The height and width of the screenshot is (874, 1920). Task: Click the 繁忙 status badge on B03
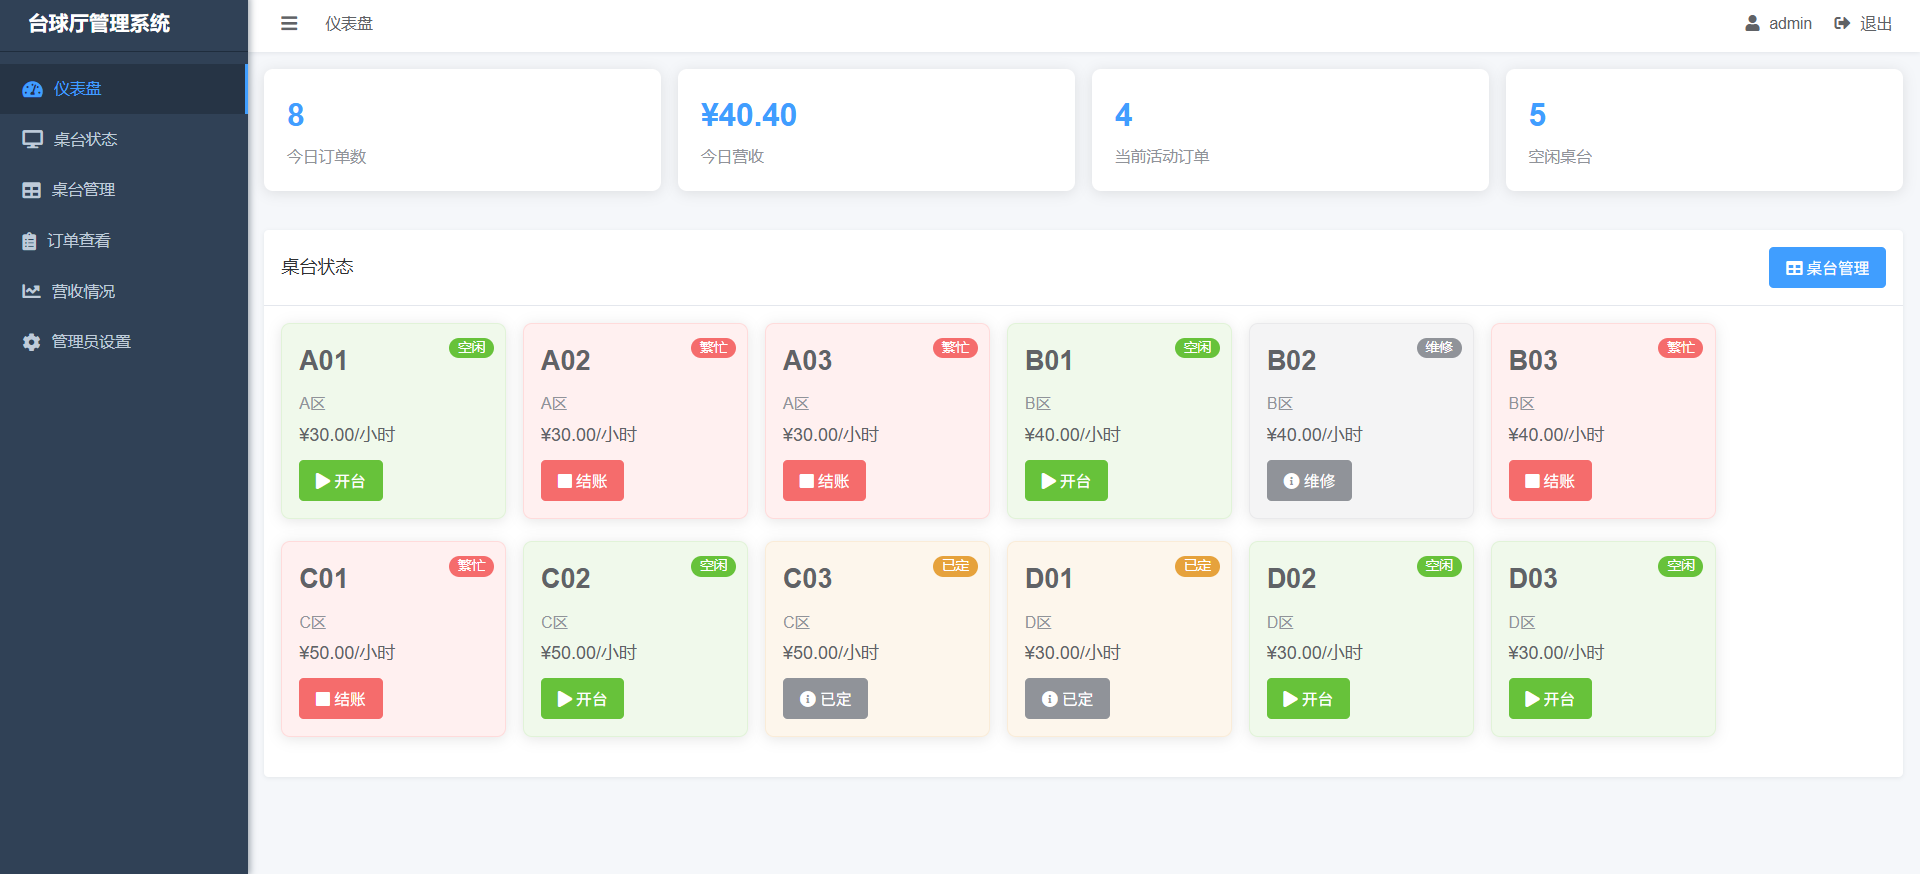click(1680, 348)
